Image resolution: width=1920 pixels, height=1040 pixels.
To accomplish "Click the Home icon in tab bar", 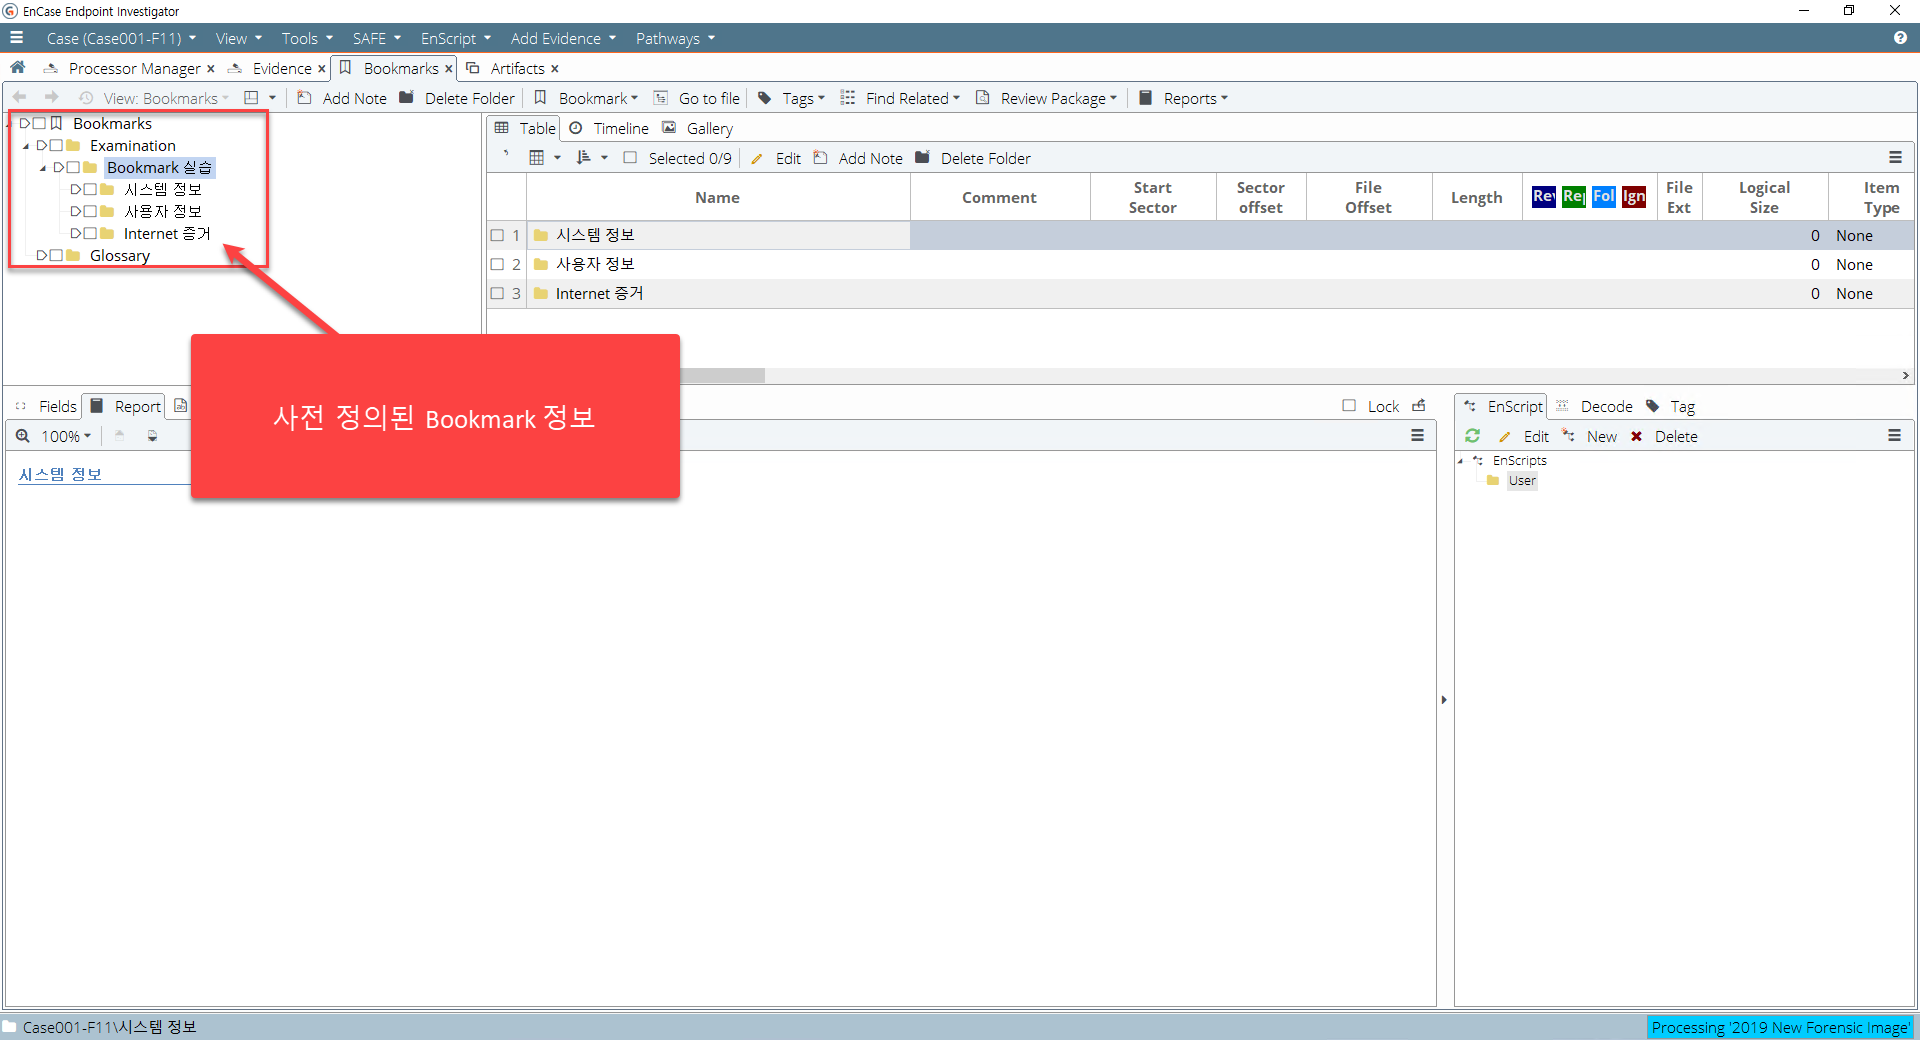I will [x=18, y=68].
